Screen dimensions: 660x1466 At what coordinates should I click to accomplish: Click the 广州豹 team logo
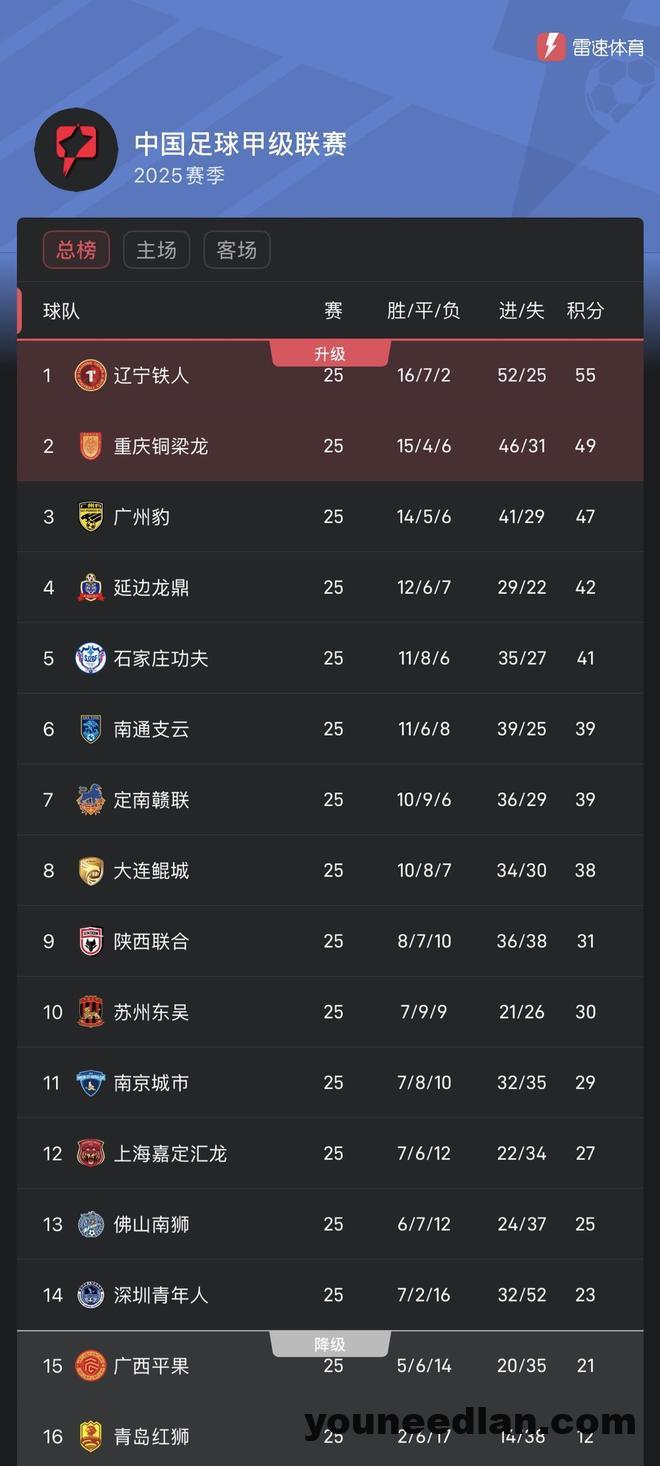point(90,517)
